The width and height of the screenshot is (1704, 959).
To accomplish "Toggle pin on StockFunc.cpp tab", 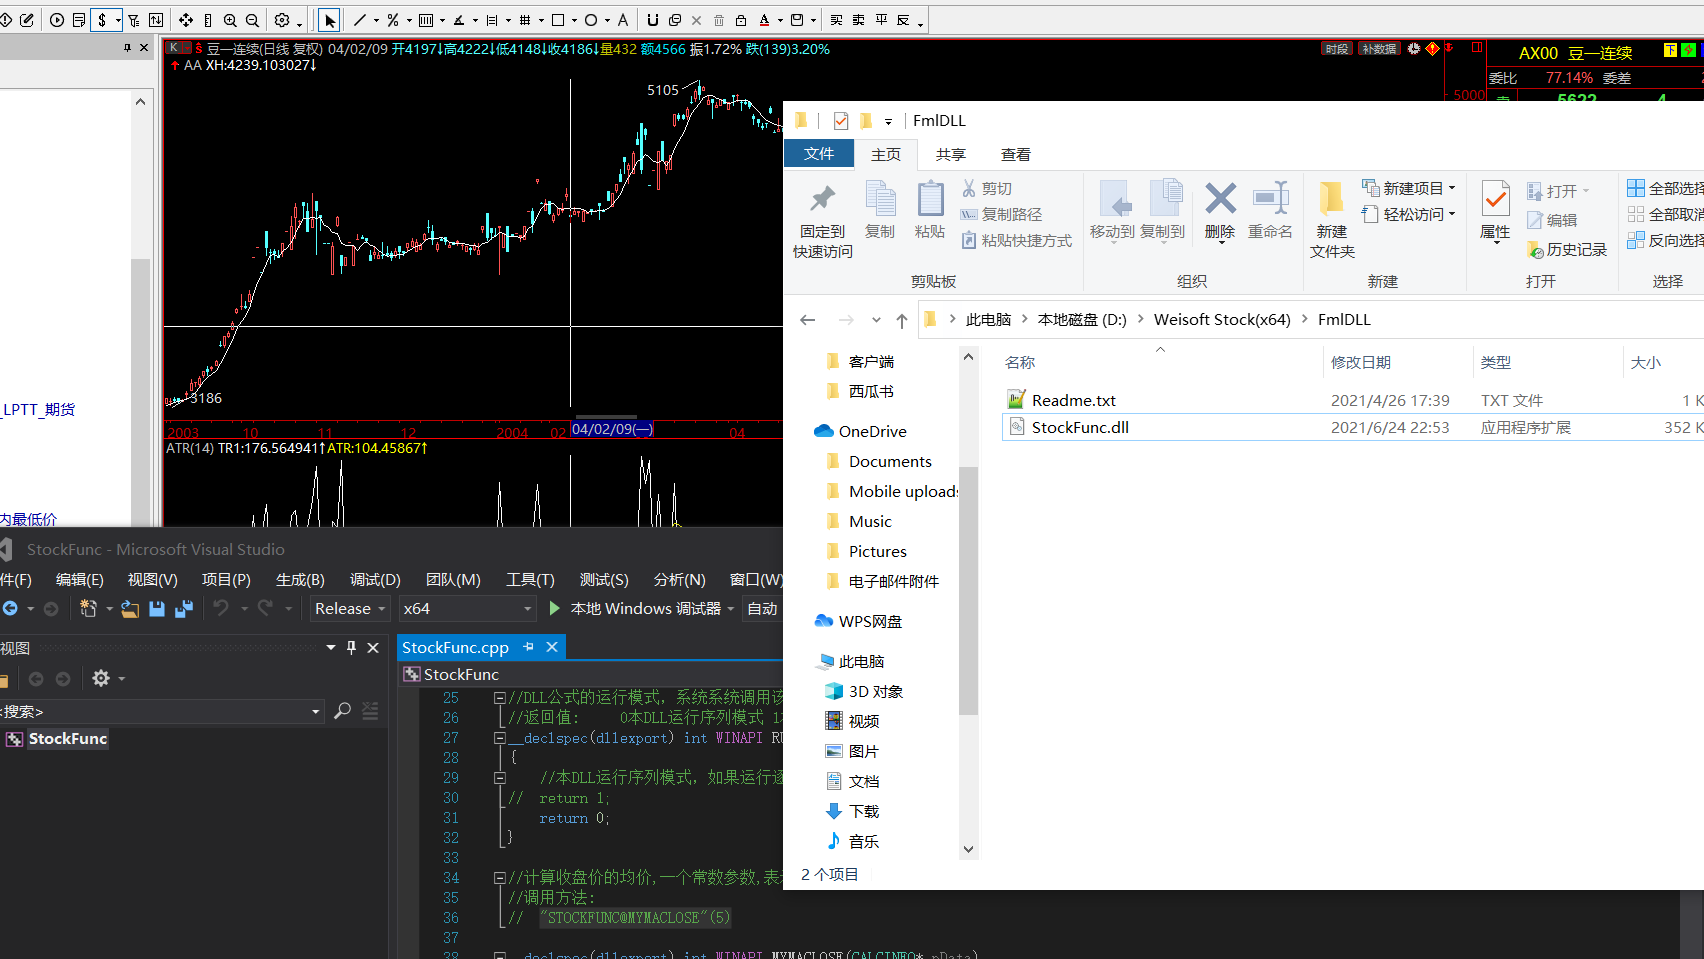I will click(x=528, y=647).
